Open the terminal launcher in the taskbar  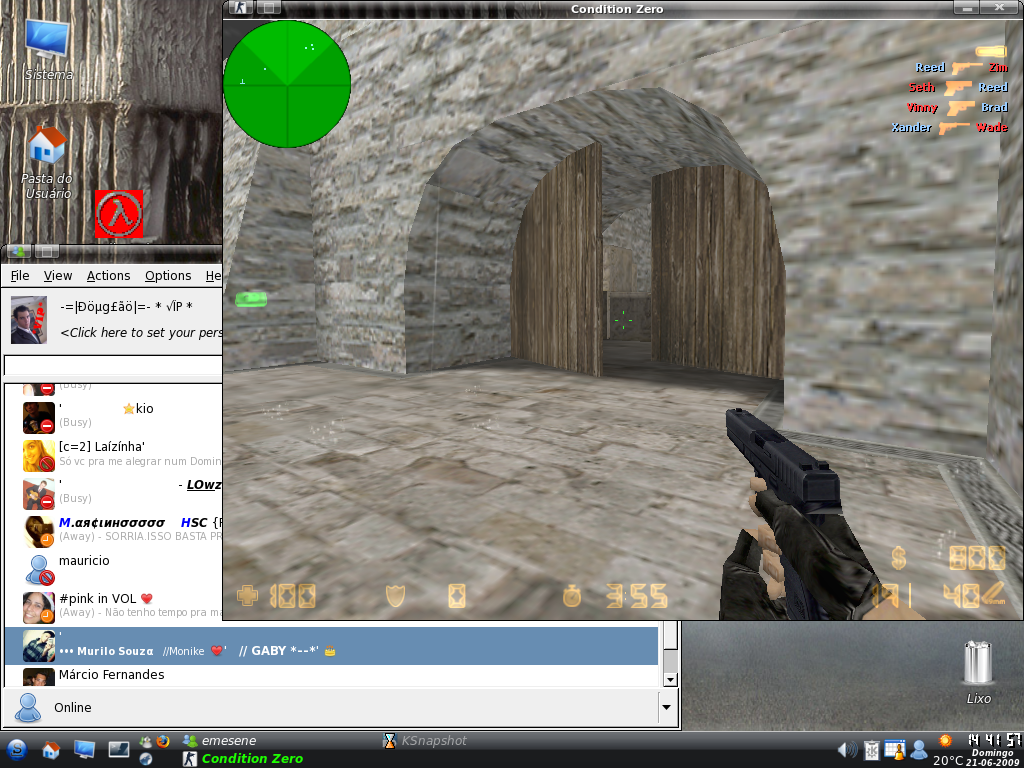tap(119, 749)
